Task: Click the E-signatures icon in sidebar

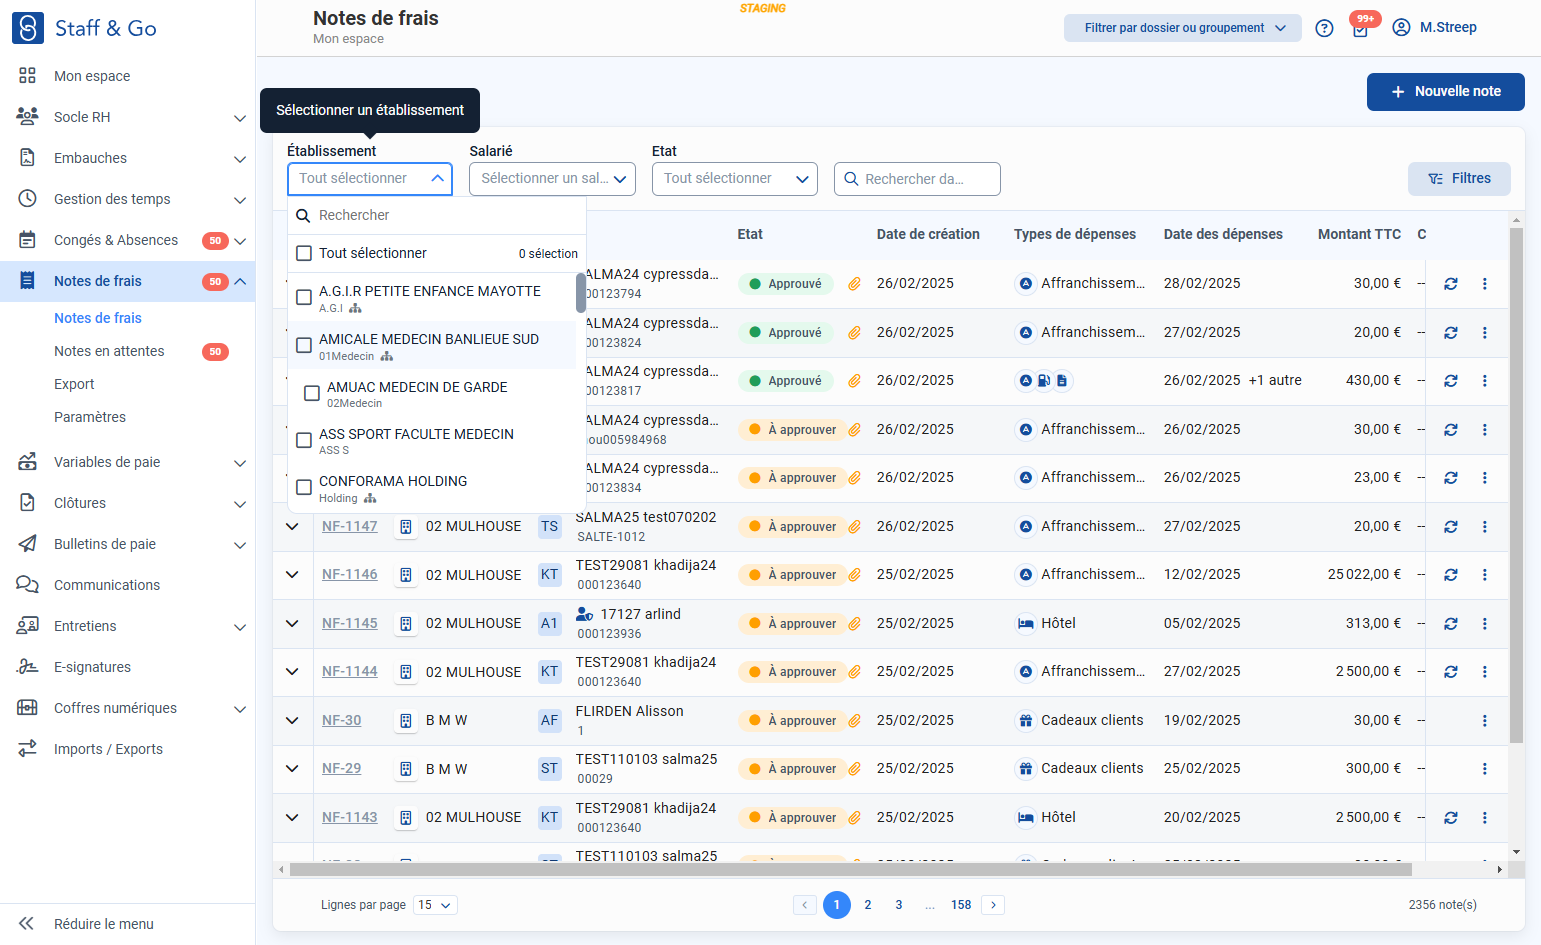Action: 27,667
